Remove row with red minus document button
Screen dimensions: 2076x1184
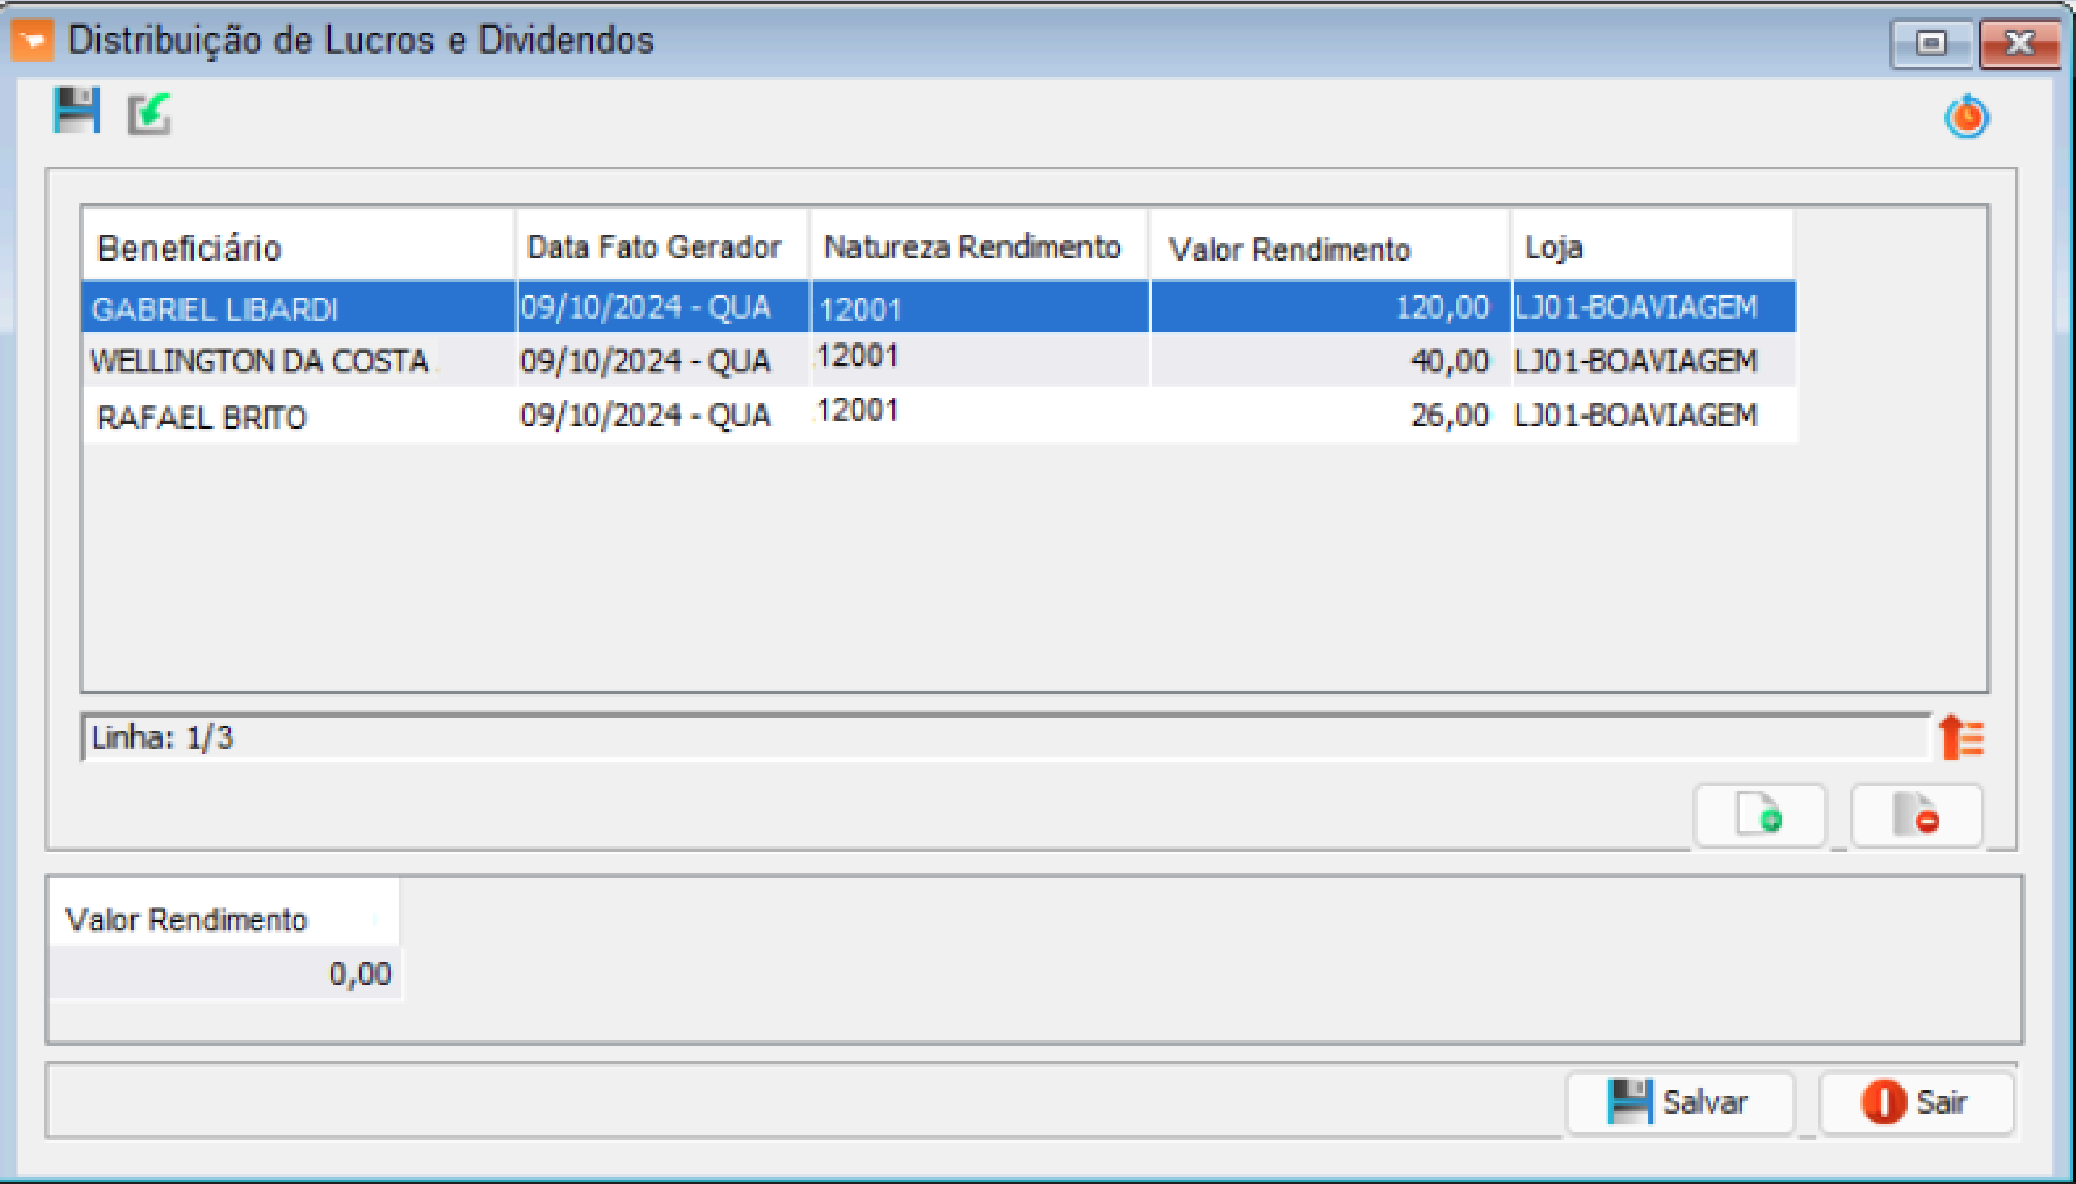(x=1916, y=816)
